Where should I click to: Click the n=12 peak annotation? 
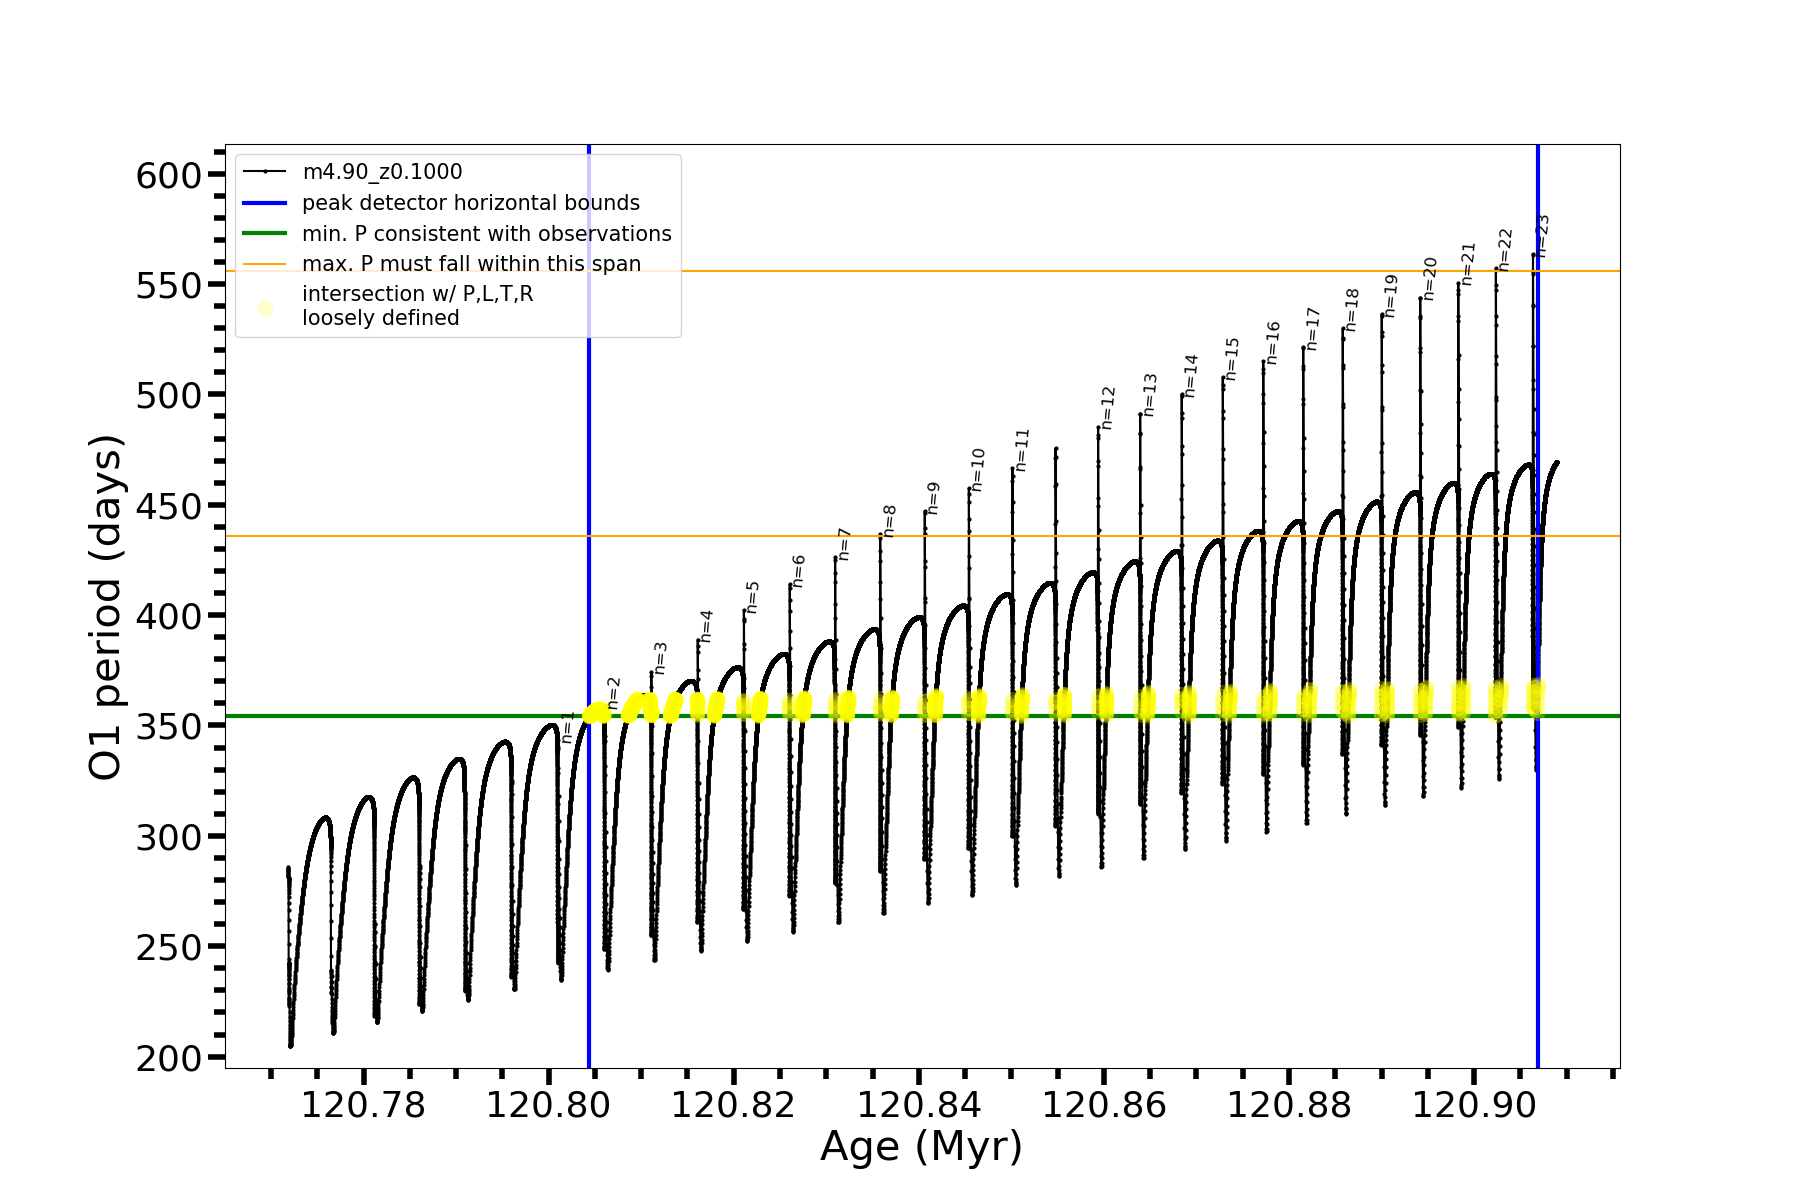point(1108,408)
